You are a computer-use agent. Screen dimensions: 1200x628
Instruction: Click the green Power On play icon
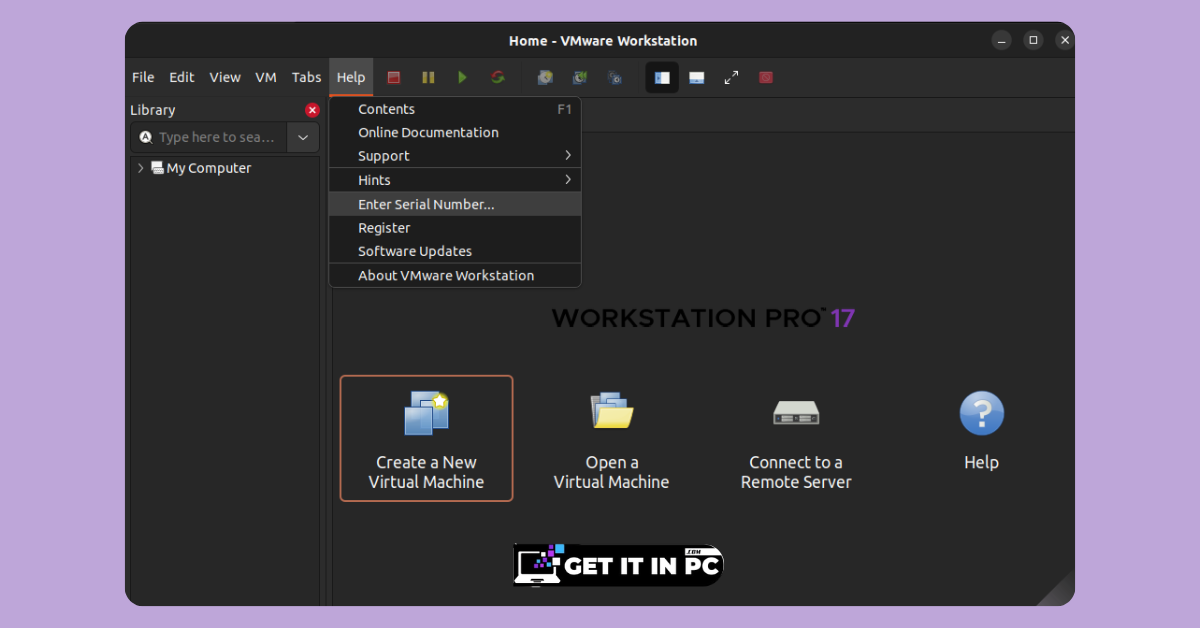(462, 77)
